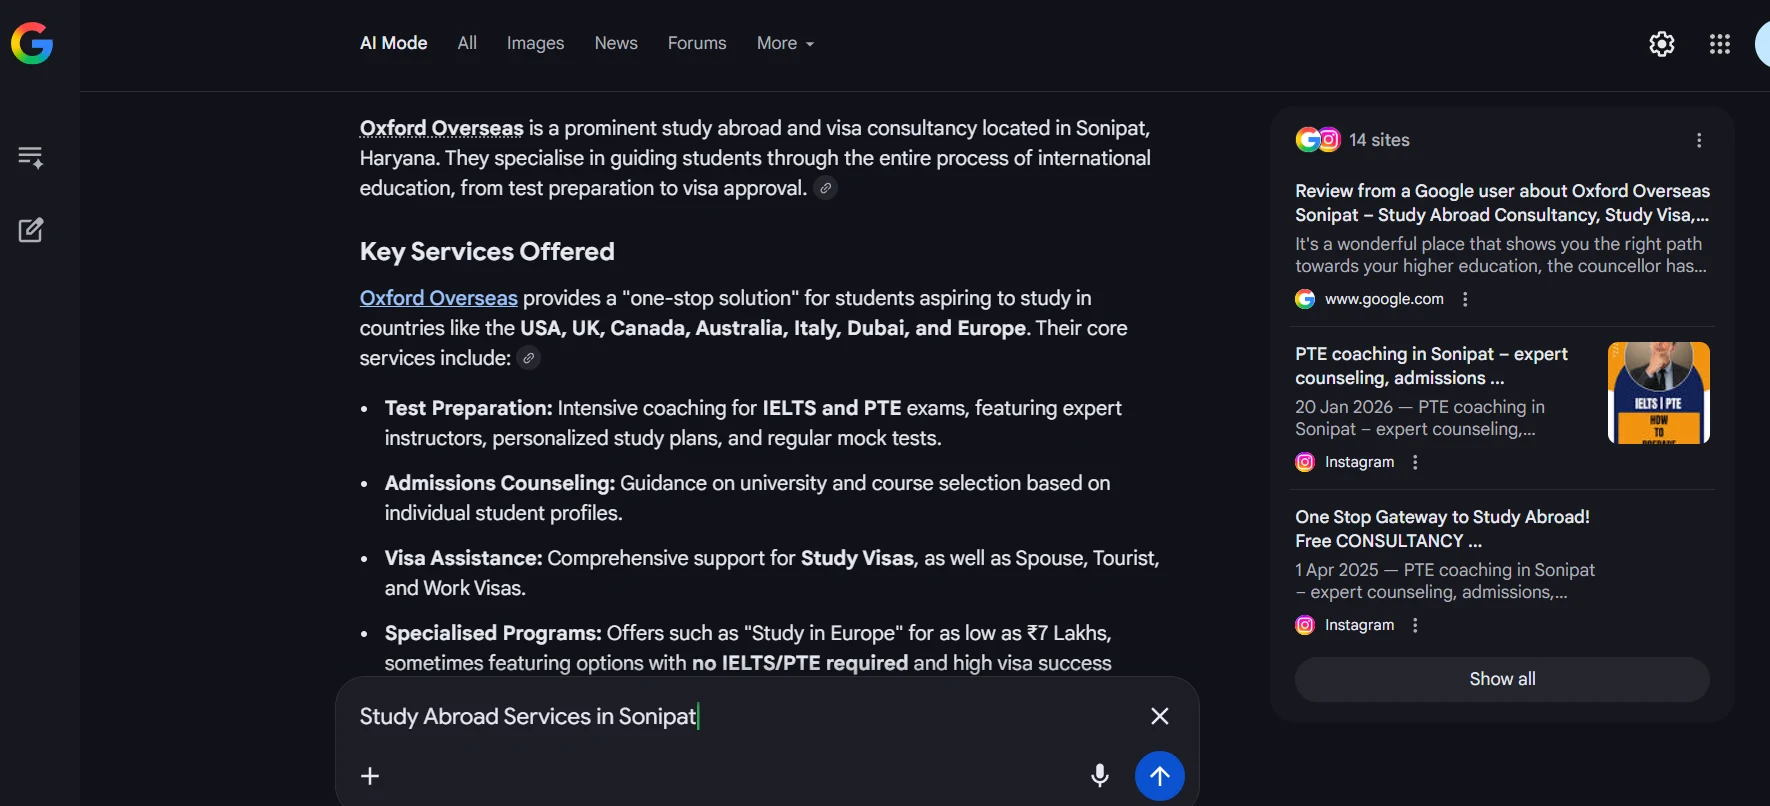Viewport: 1770px width, 806px height.
Task: Open the blue Oxford Overseas link
Action: click(x=439, y=298)
